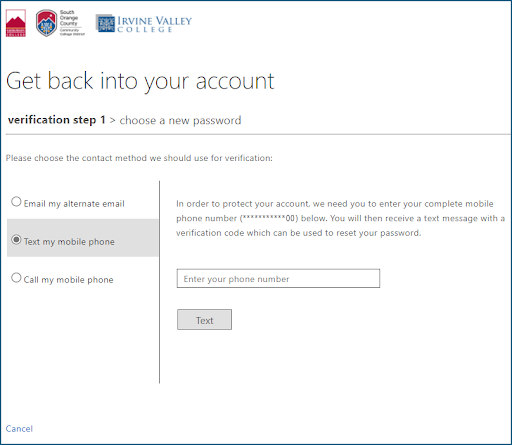Click the South Orange County district shield logo
This screenshot has width=512, height=445.
(x=47, y=23)
